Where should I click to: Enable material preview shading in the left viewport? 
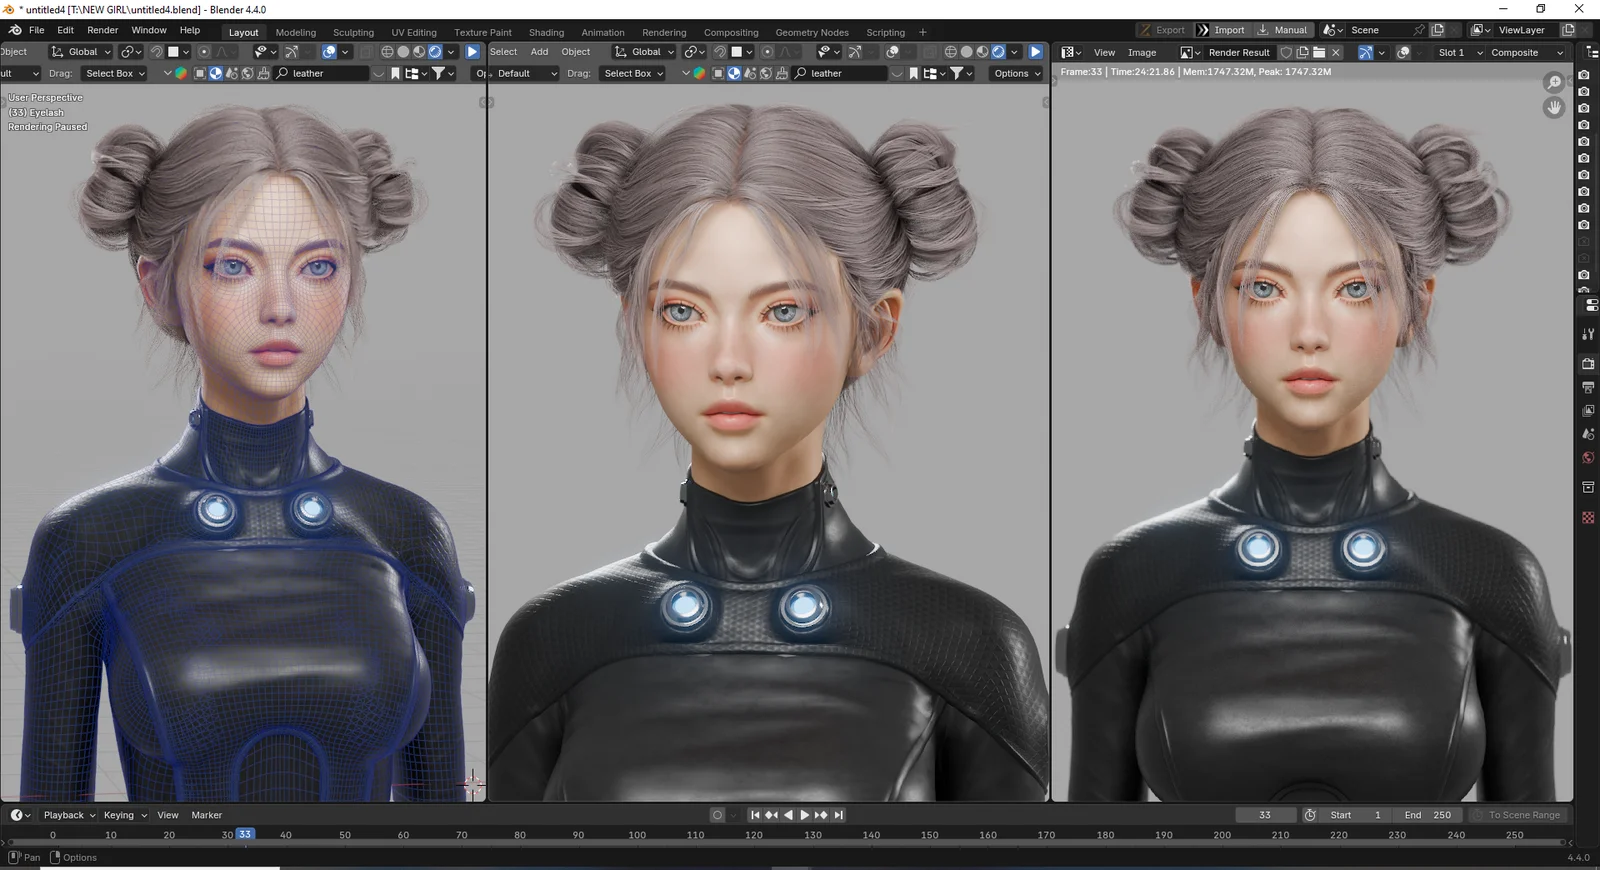pyautogui.click(x=419, y=52)
